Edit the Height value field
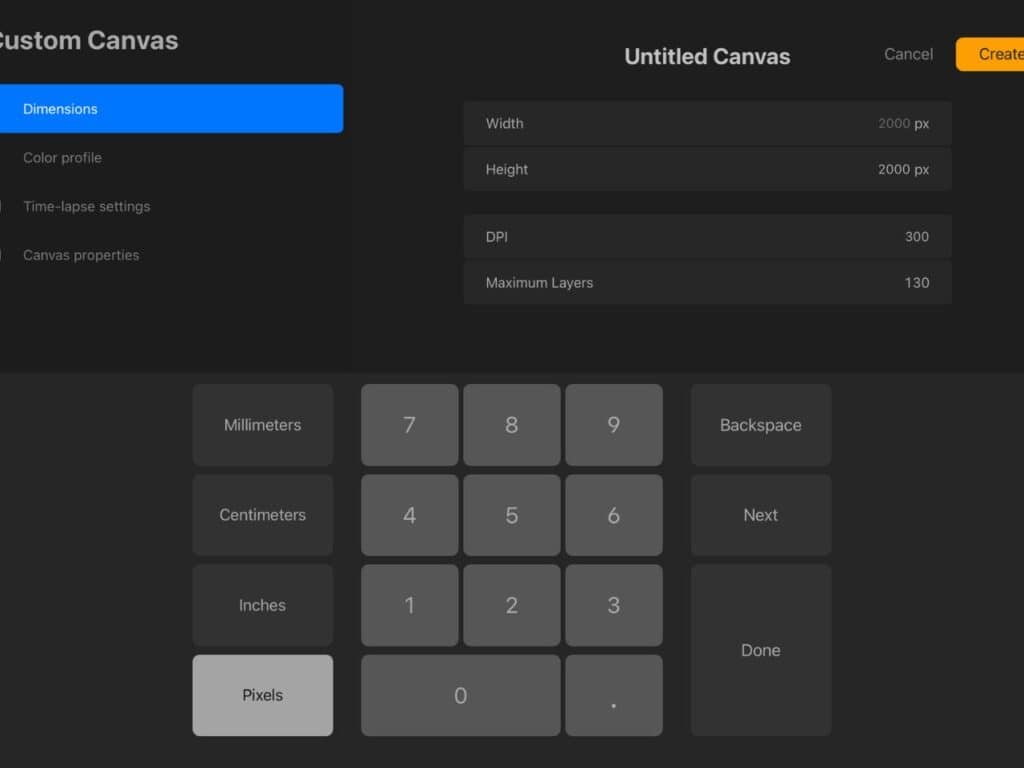The width and height of the screenshot is (1024, 768). [x=707, y=169]
